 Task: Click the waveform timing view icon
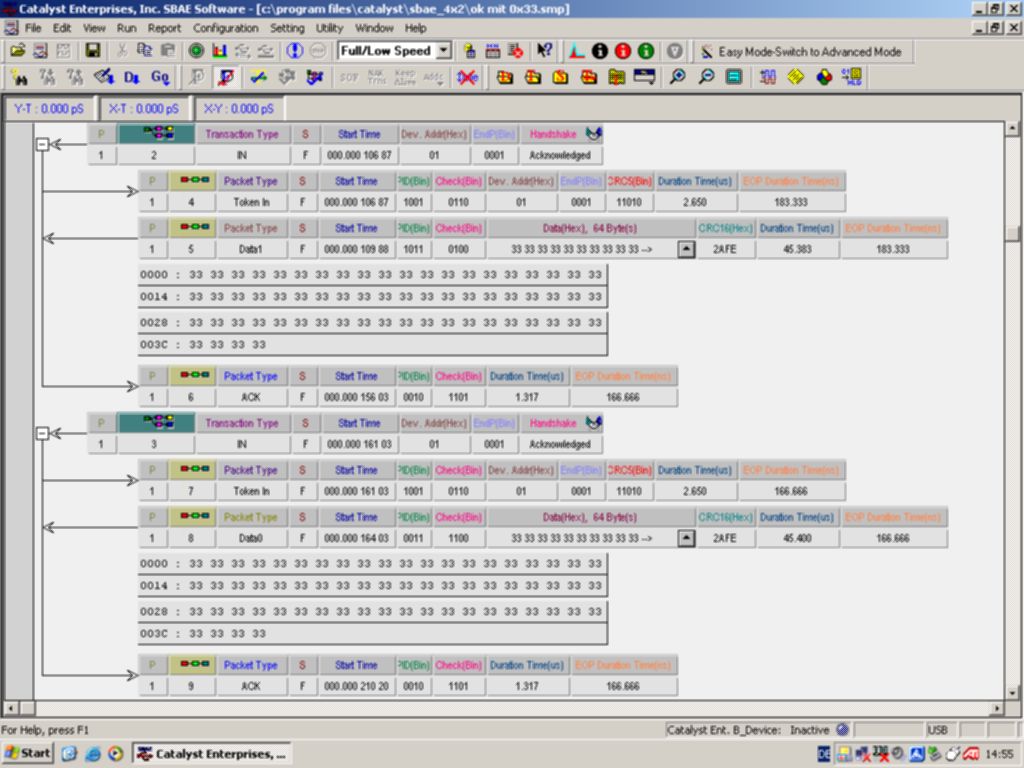(x=767, y=77)
